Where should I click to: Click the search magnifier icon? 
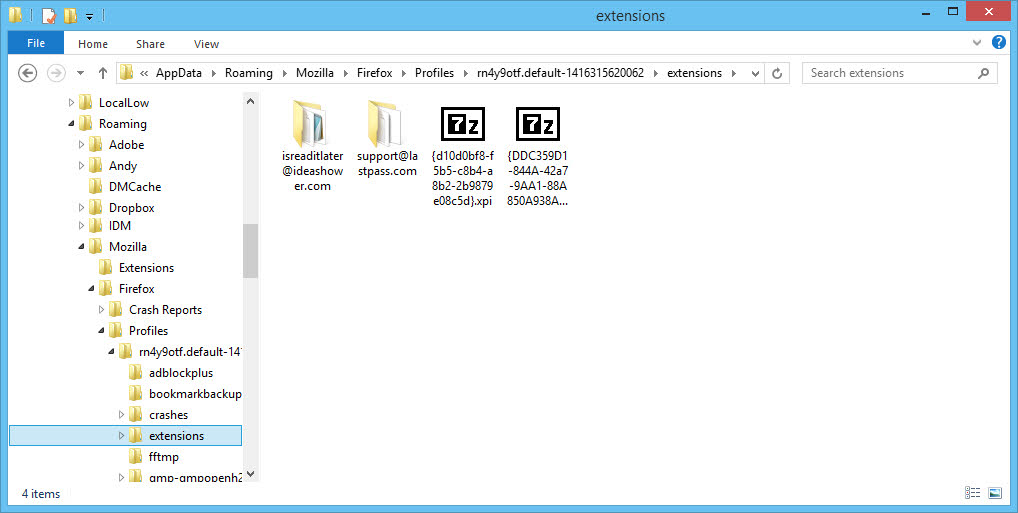pos(983,73)
